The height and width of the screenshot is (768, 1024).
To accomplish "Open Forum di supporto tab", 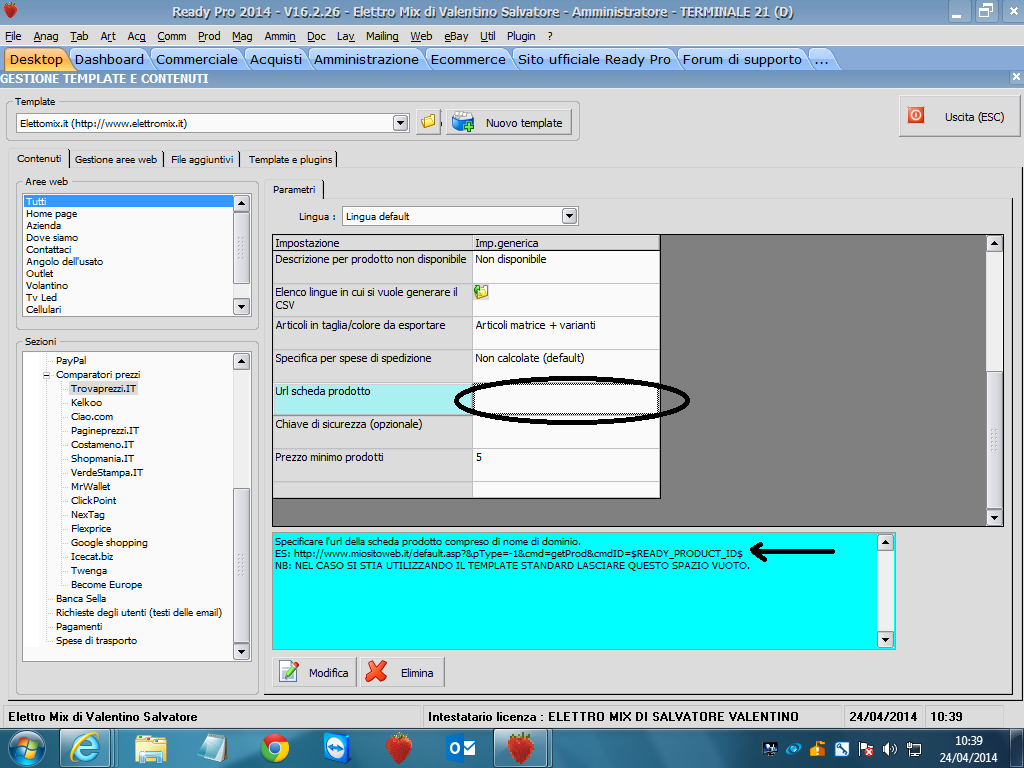I will click(742, 59).
